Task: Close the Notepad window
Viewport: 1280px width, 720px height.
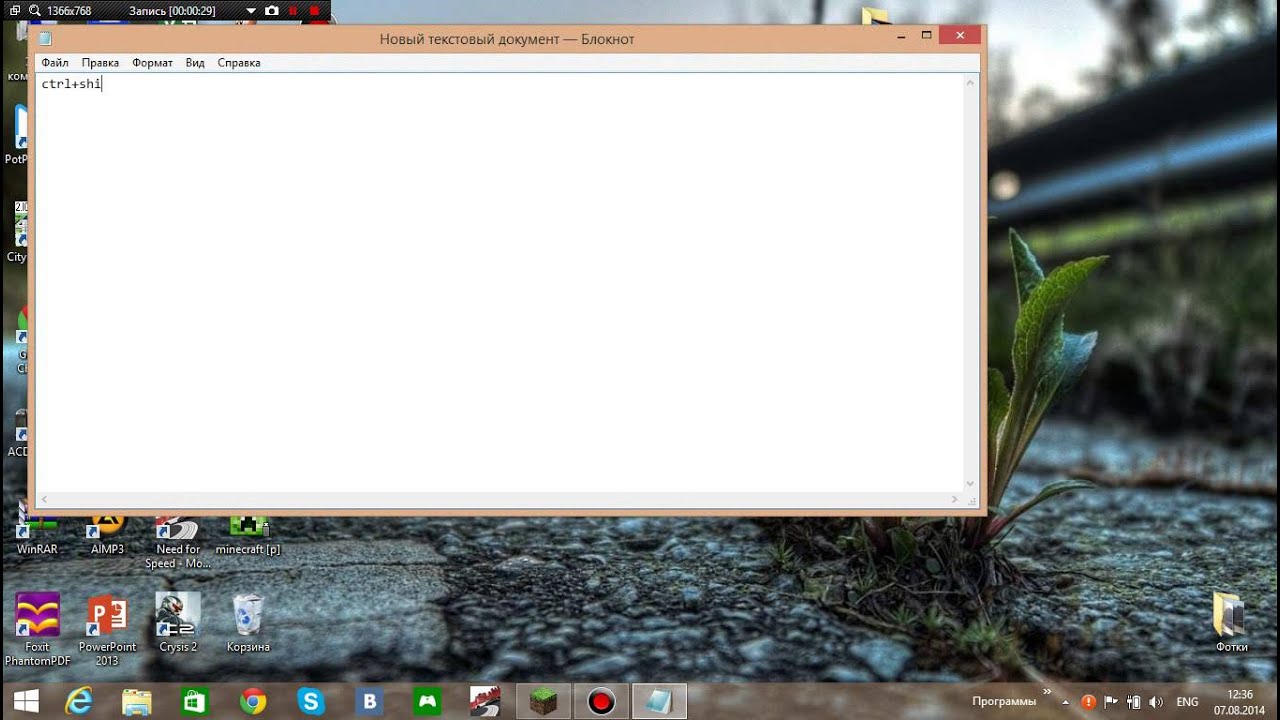Action: (x=960, y=36)
